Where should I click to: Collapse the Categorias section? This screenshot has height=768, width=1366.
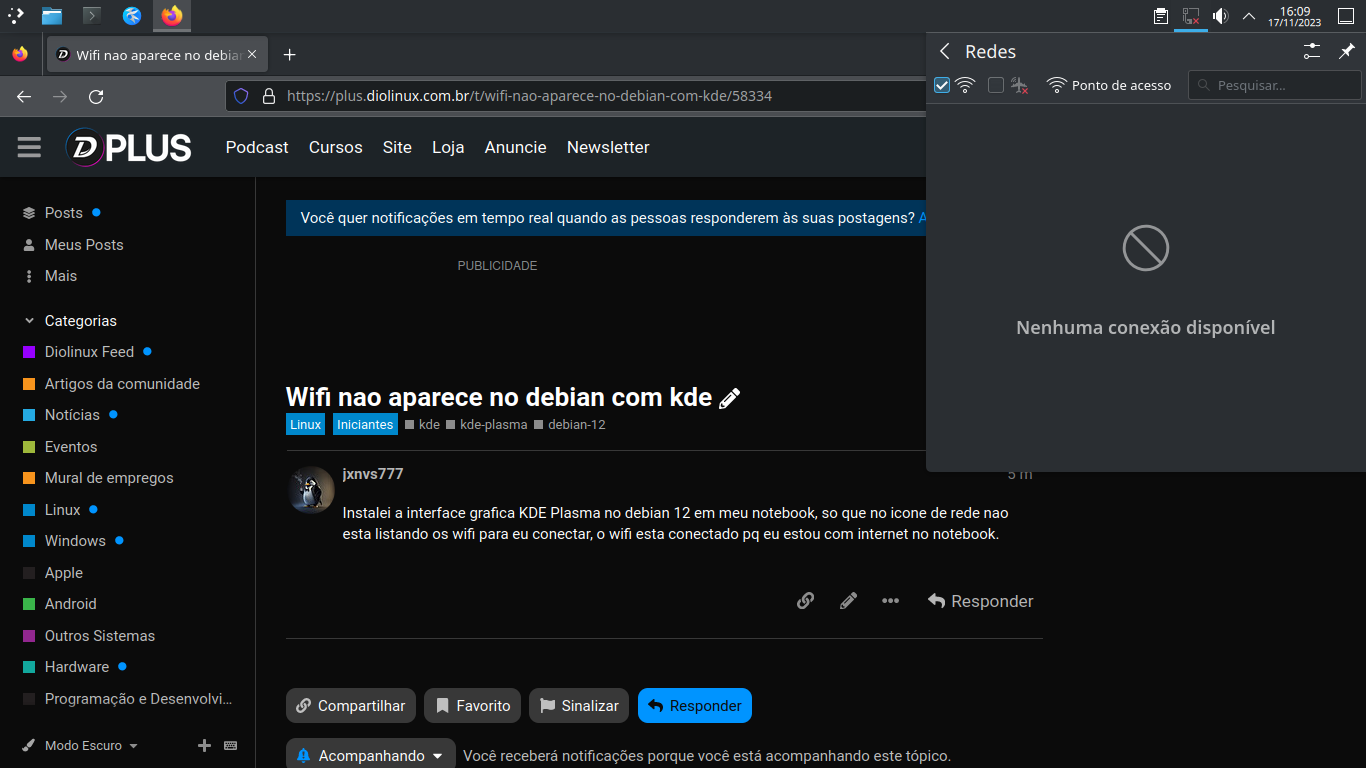[29, 321]
